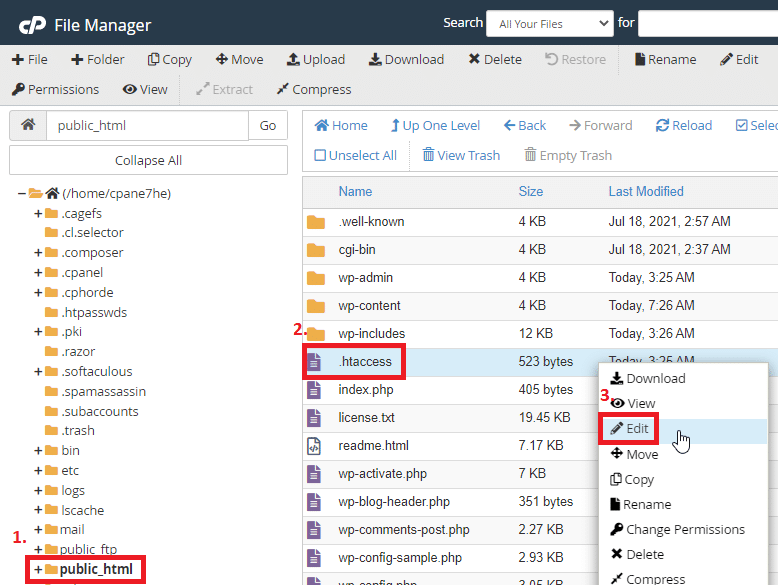Click Up One Level

[x=436, y=126]
